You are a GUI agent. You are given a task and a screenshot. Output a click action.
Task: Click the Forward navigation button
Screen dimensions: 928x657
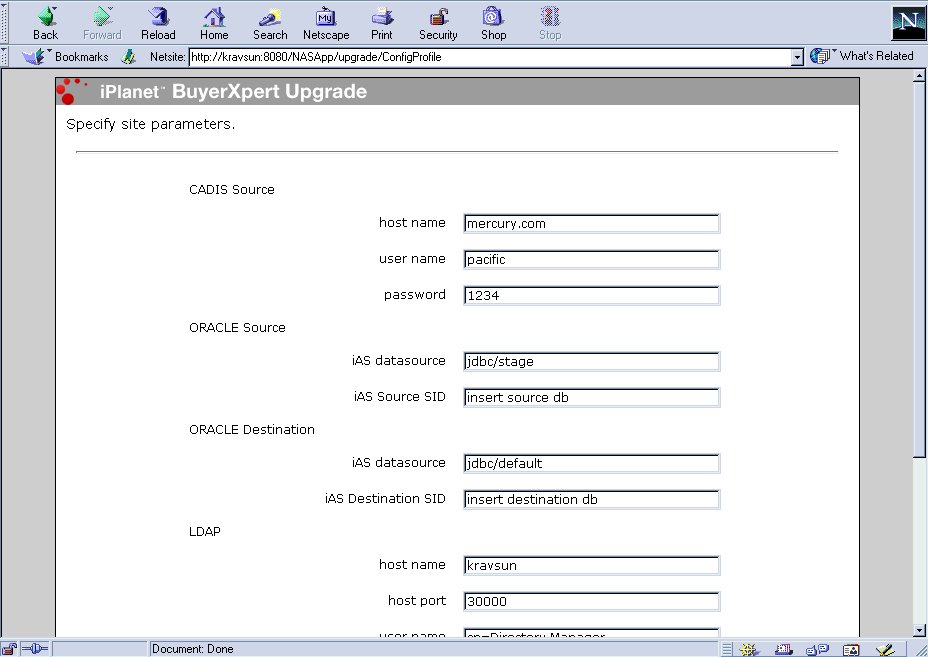coord(102,24)
